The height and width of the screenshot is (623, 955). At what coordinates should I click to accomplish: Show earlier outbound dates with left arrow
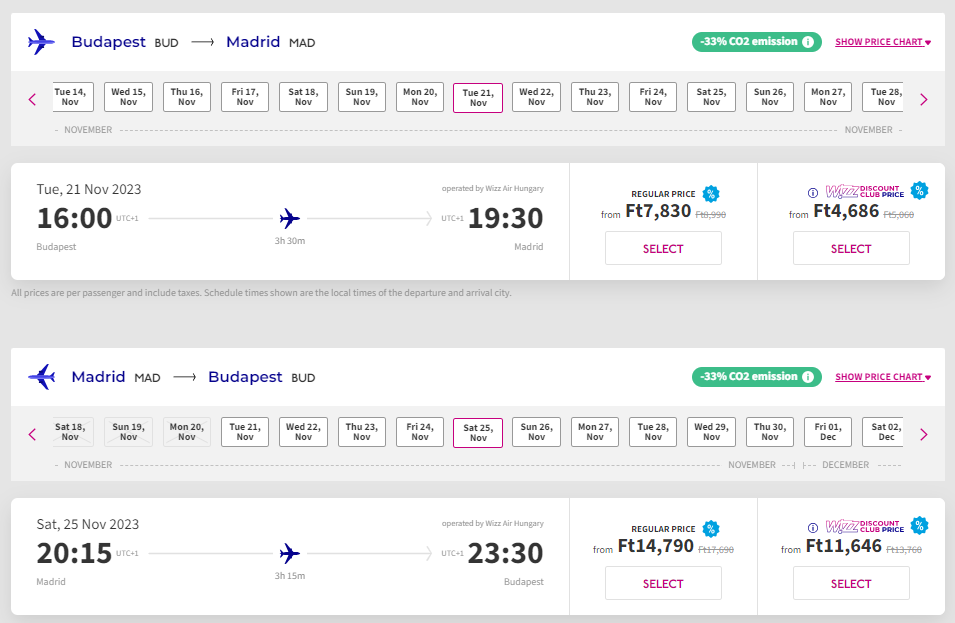32,99
